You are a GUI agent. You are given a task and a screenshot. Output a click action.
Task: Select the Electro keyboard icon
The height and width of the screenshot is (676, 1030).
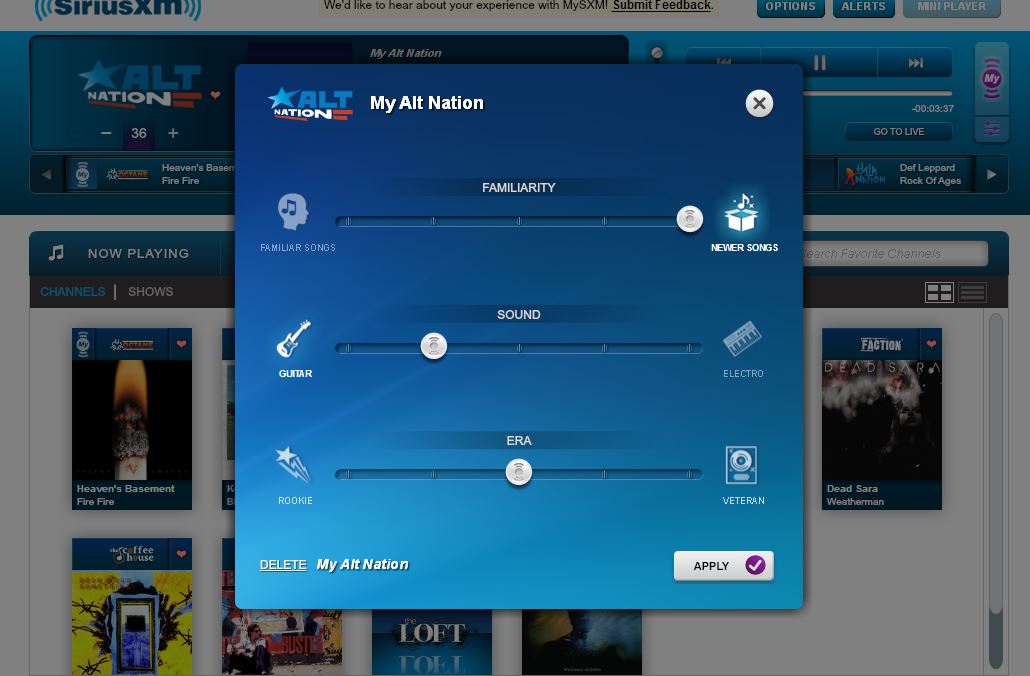pyautogui.click(x=742, y=340)
